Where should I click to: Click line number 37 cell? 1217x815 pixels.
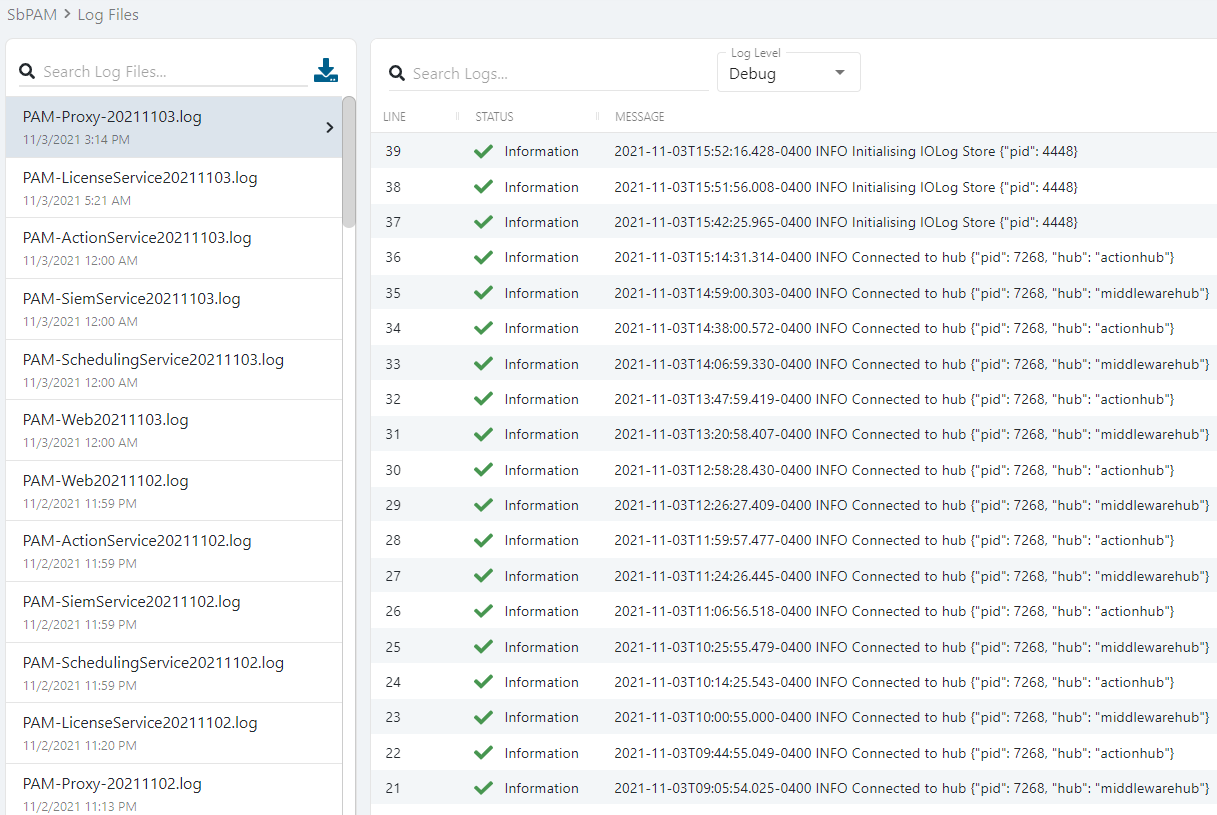click(x=393, y=222)
